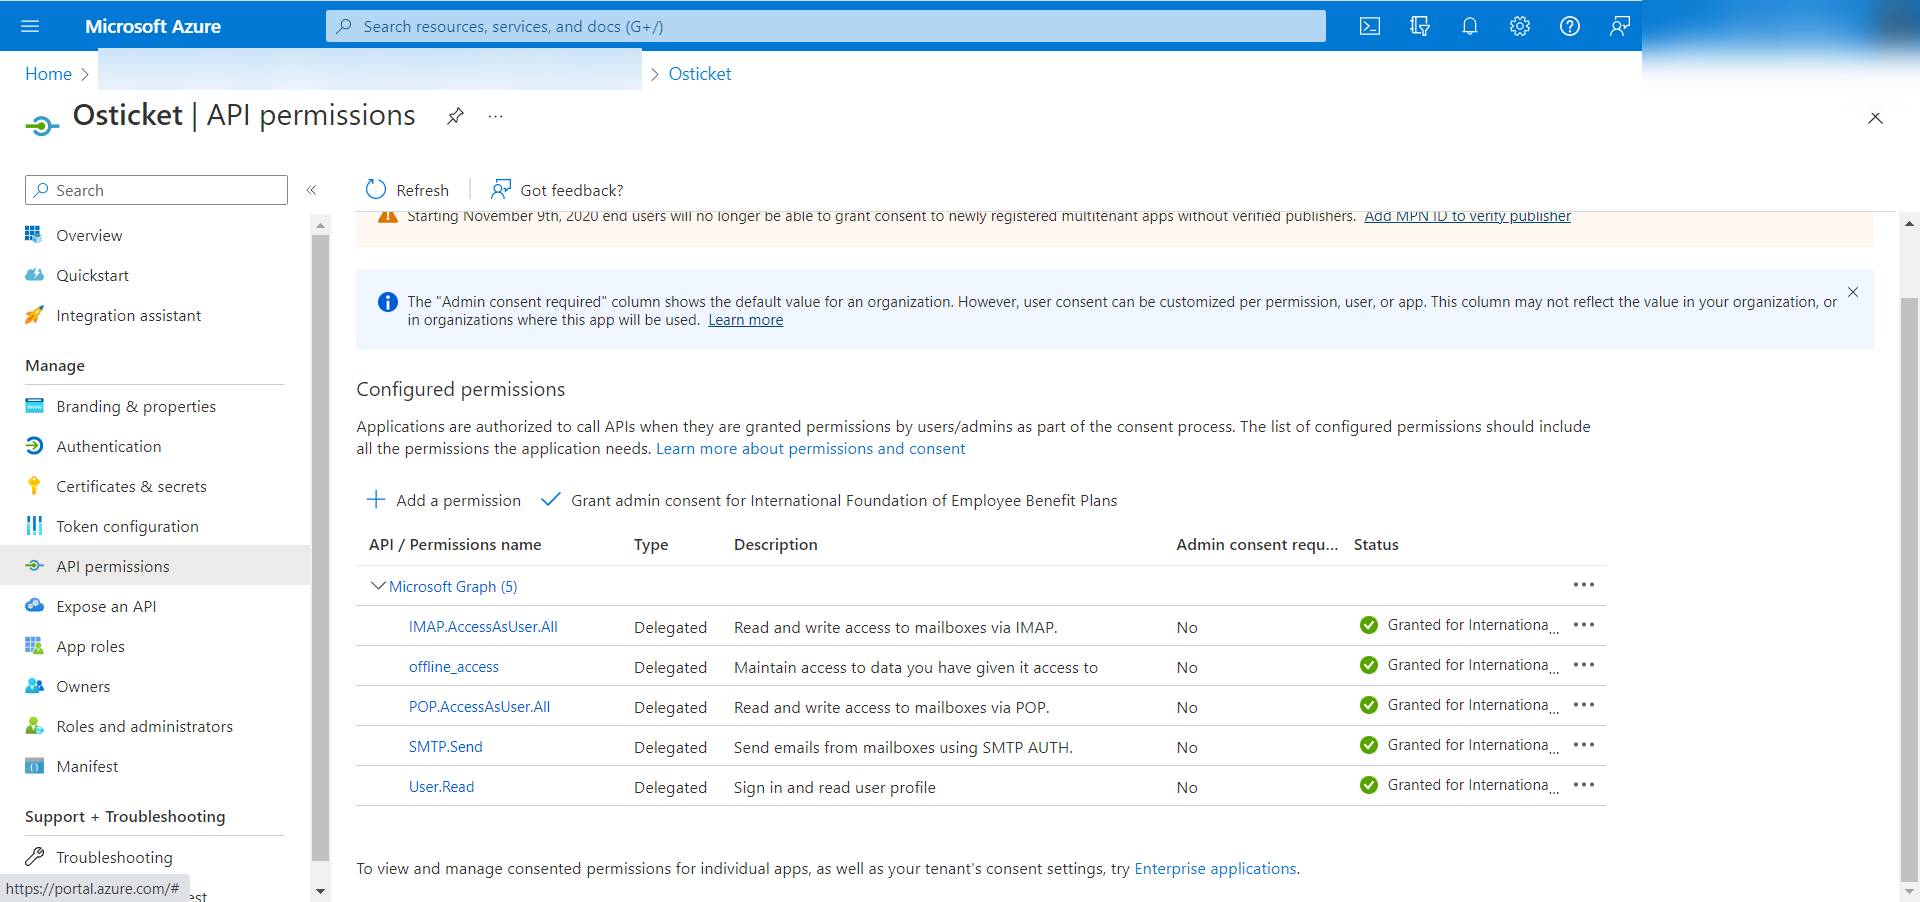Open POP.AccessAsUser.All permission details
This screenshot has height=902, width=1920.
coord(479,707)
